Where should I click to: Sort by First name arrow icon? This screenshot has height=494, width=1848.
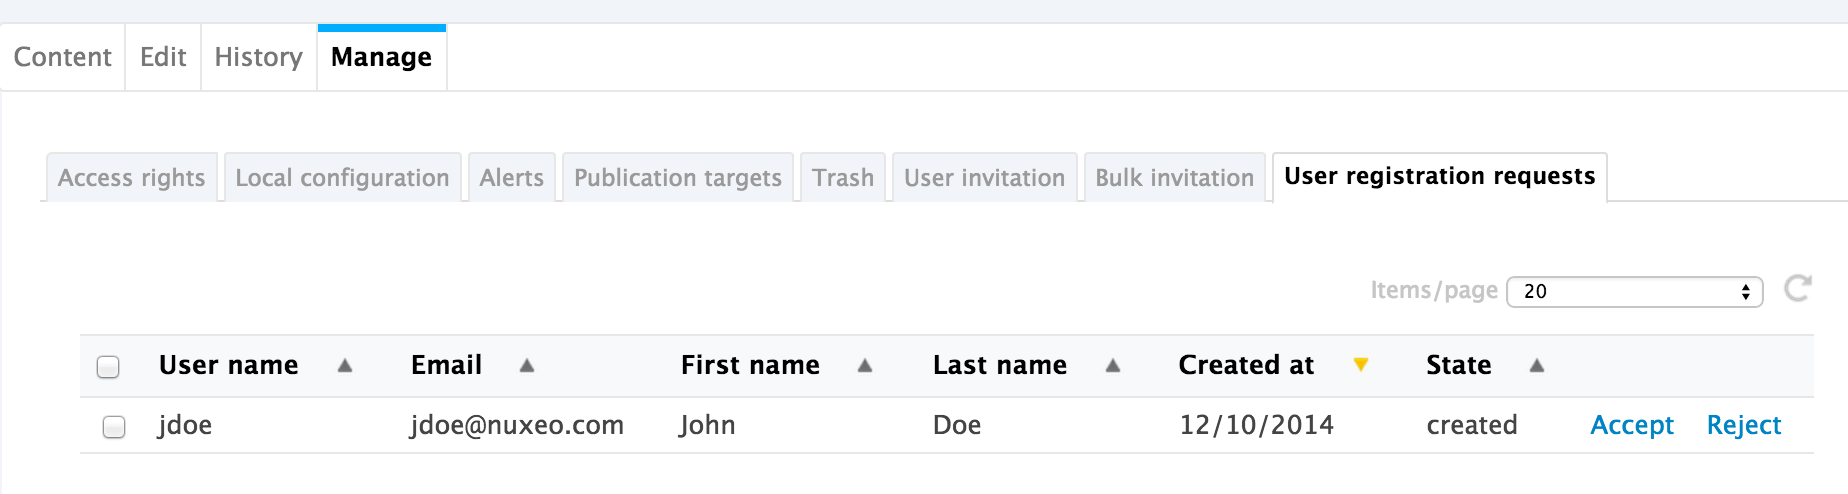(865, 366)
